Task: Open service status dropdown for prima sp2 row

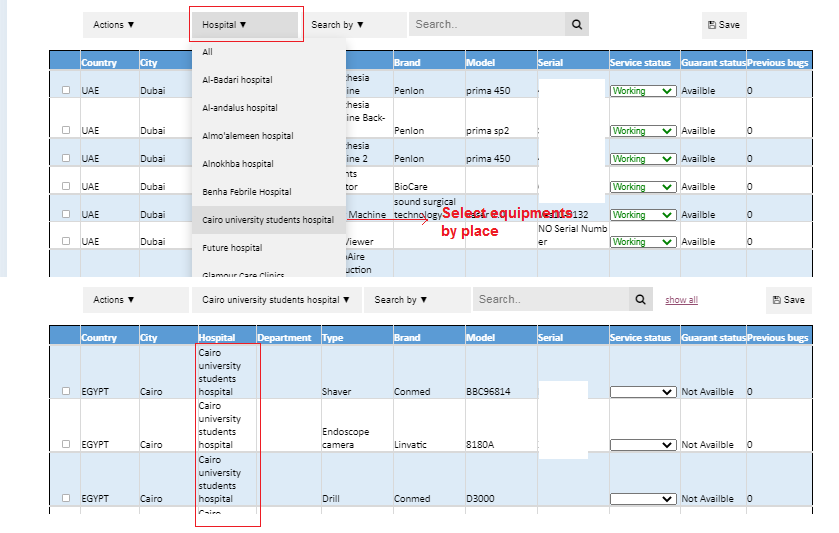Action: pos(643,131)
